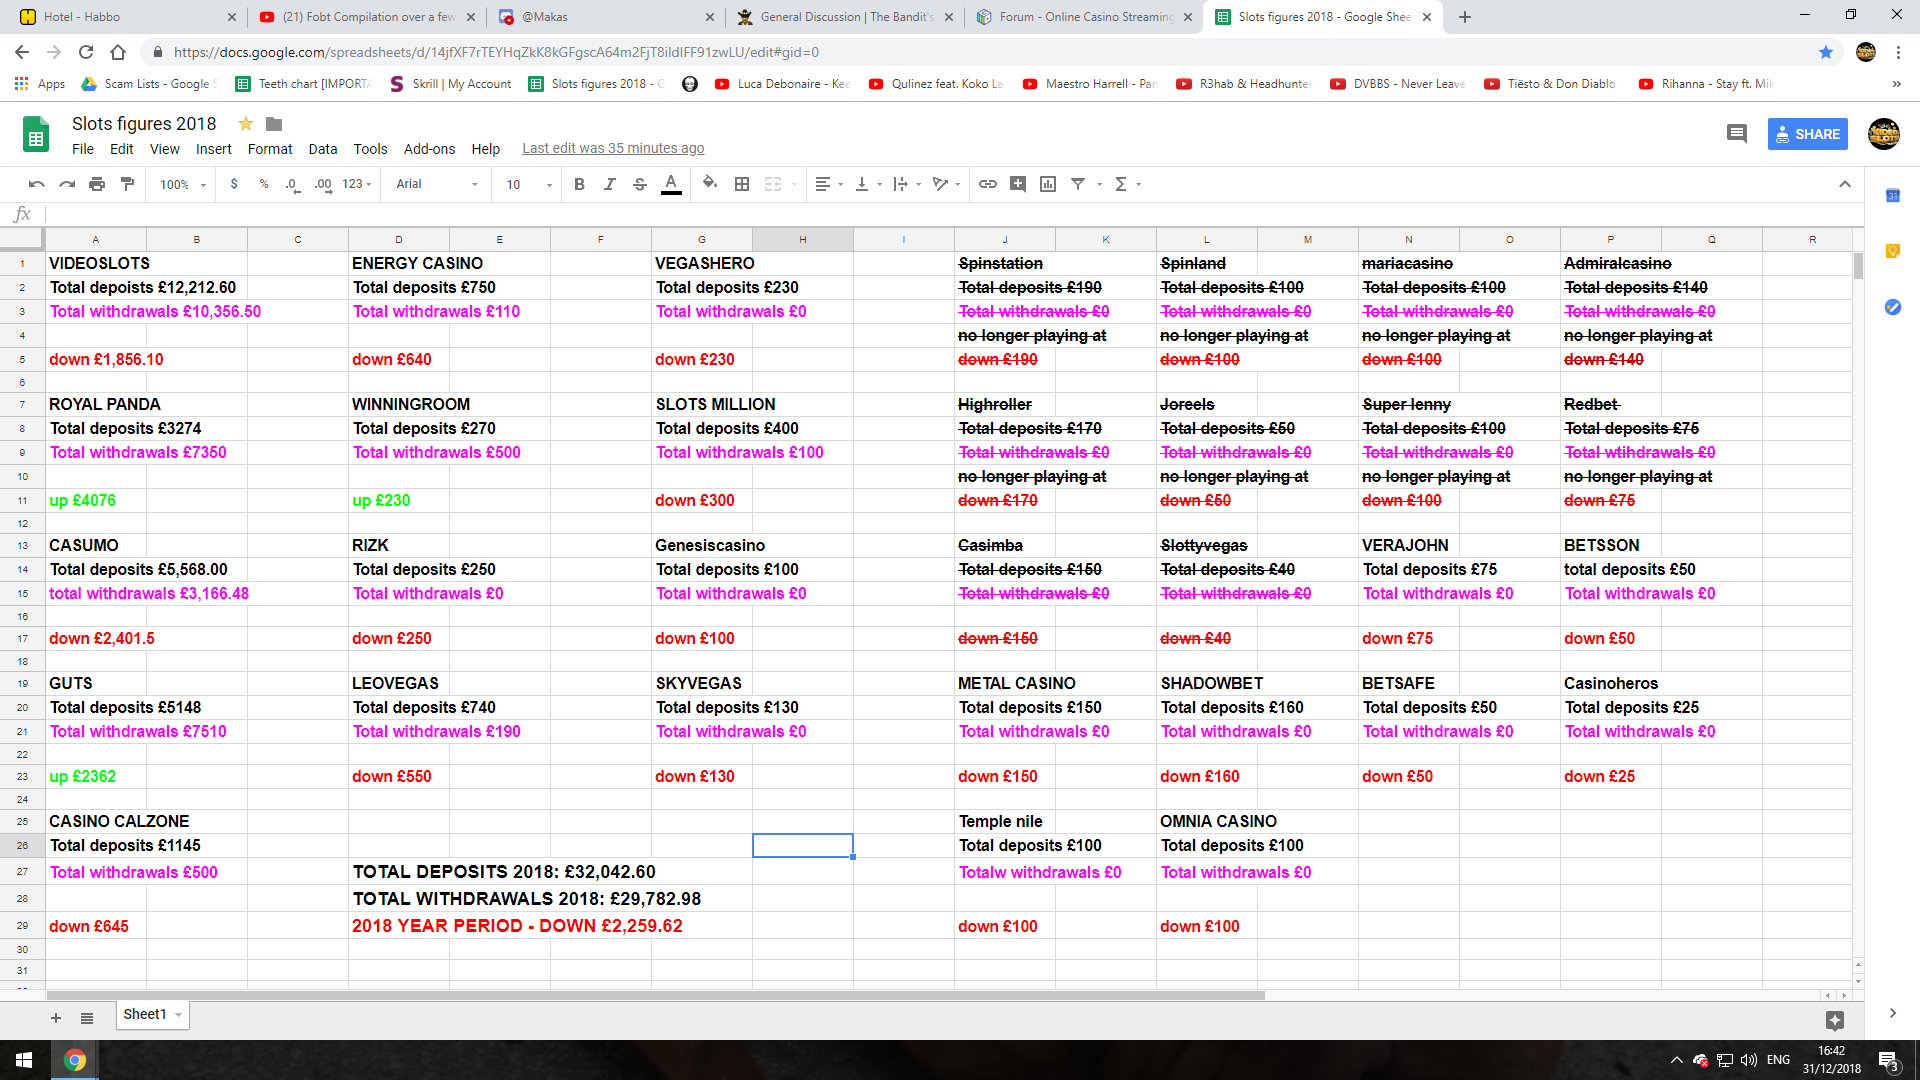Click the blue SHARE button
Viewport: 1920px width, 1080px height.
(x=1808, y=134)
